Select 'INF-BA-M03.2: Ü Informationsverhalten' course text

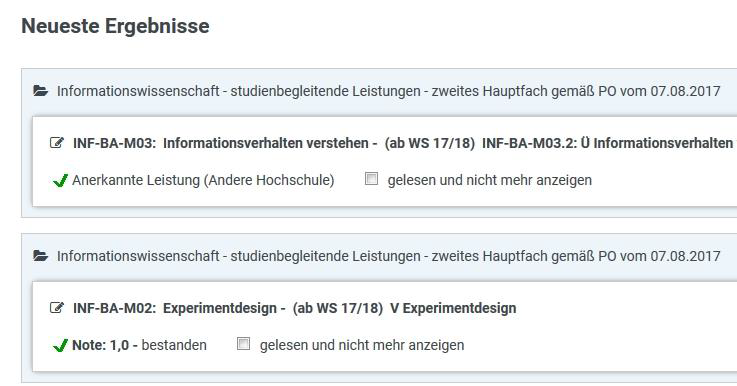[608, 143]
